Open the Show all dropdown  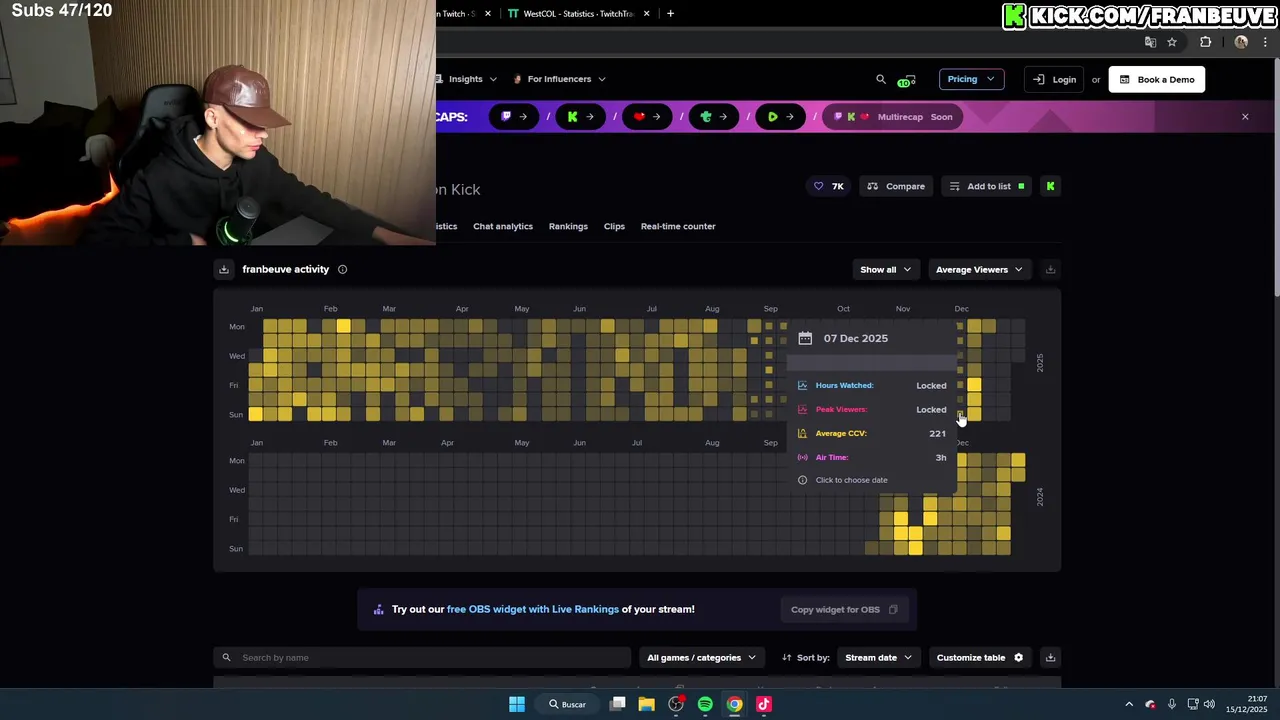click(886, 269)
